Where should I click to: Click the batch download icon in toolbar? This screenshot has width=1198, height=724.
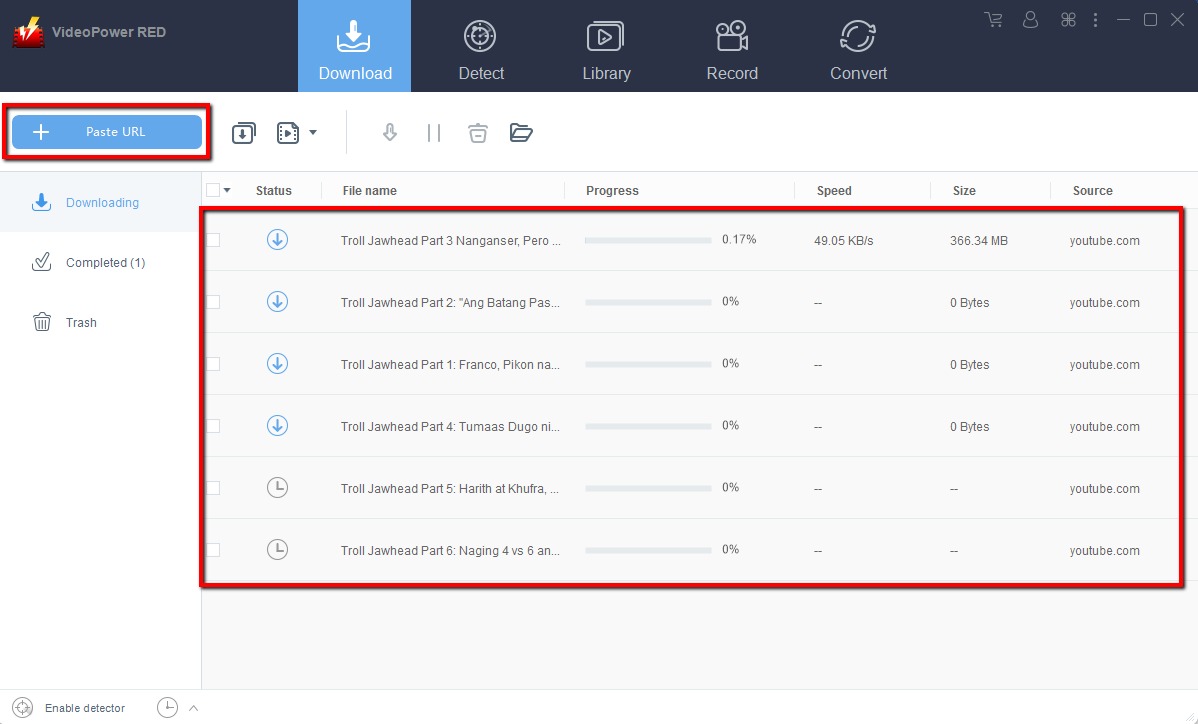[x=243, y=133]
